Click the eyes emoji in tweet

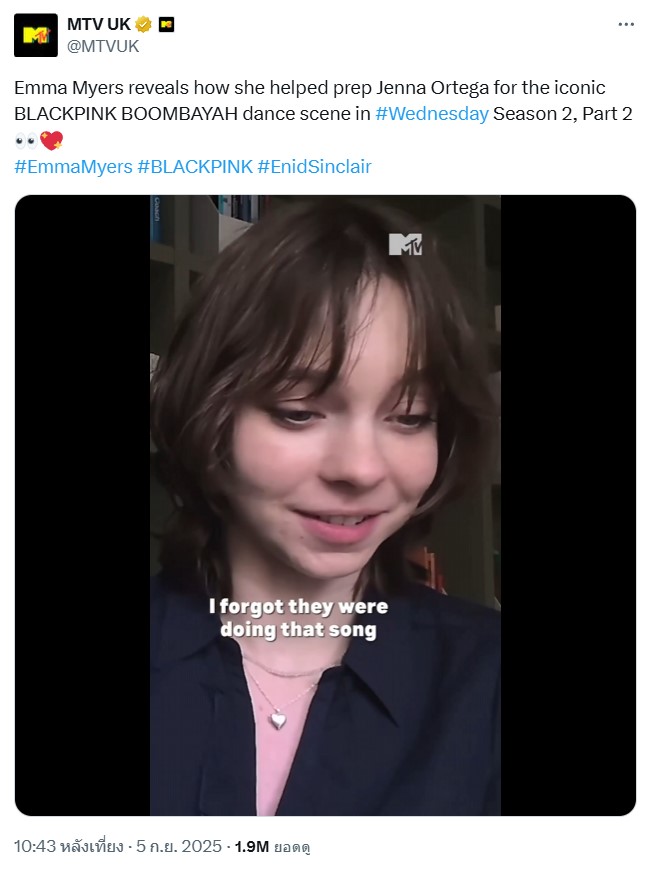point(26,140)
